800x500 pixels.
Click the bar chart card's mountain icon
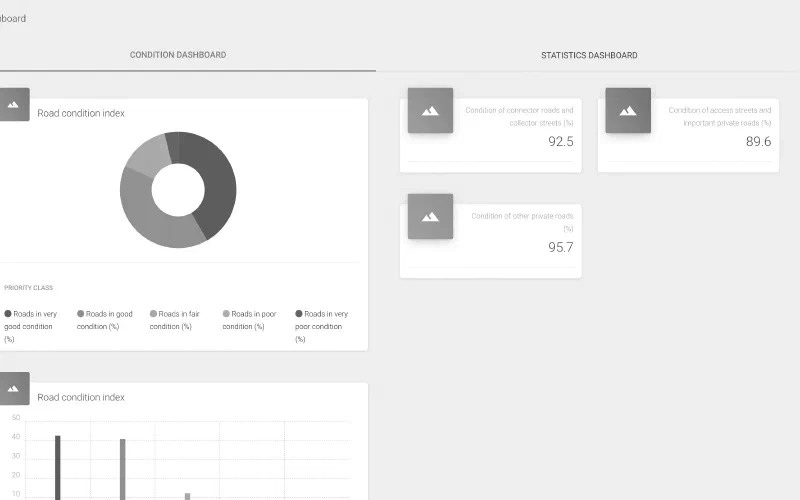pos(14,389)
